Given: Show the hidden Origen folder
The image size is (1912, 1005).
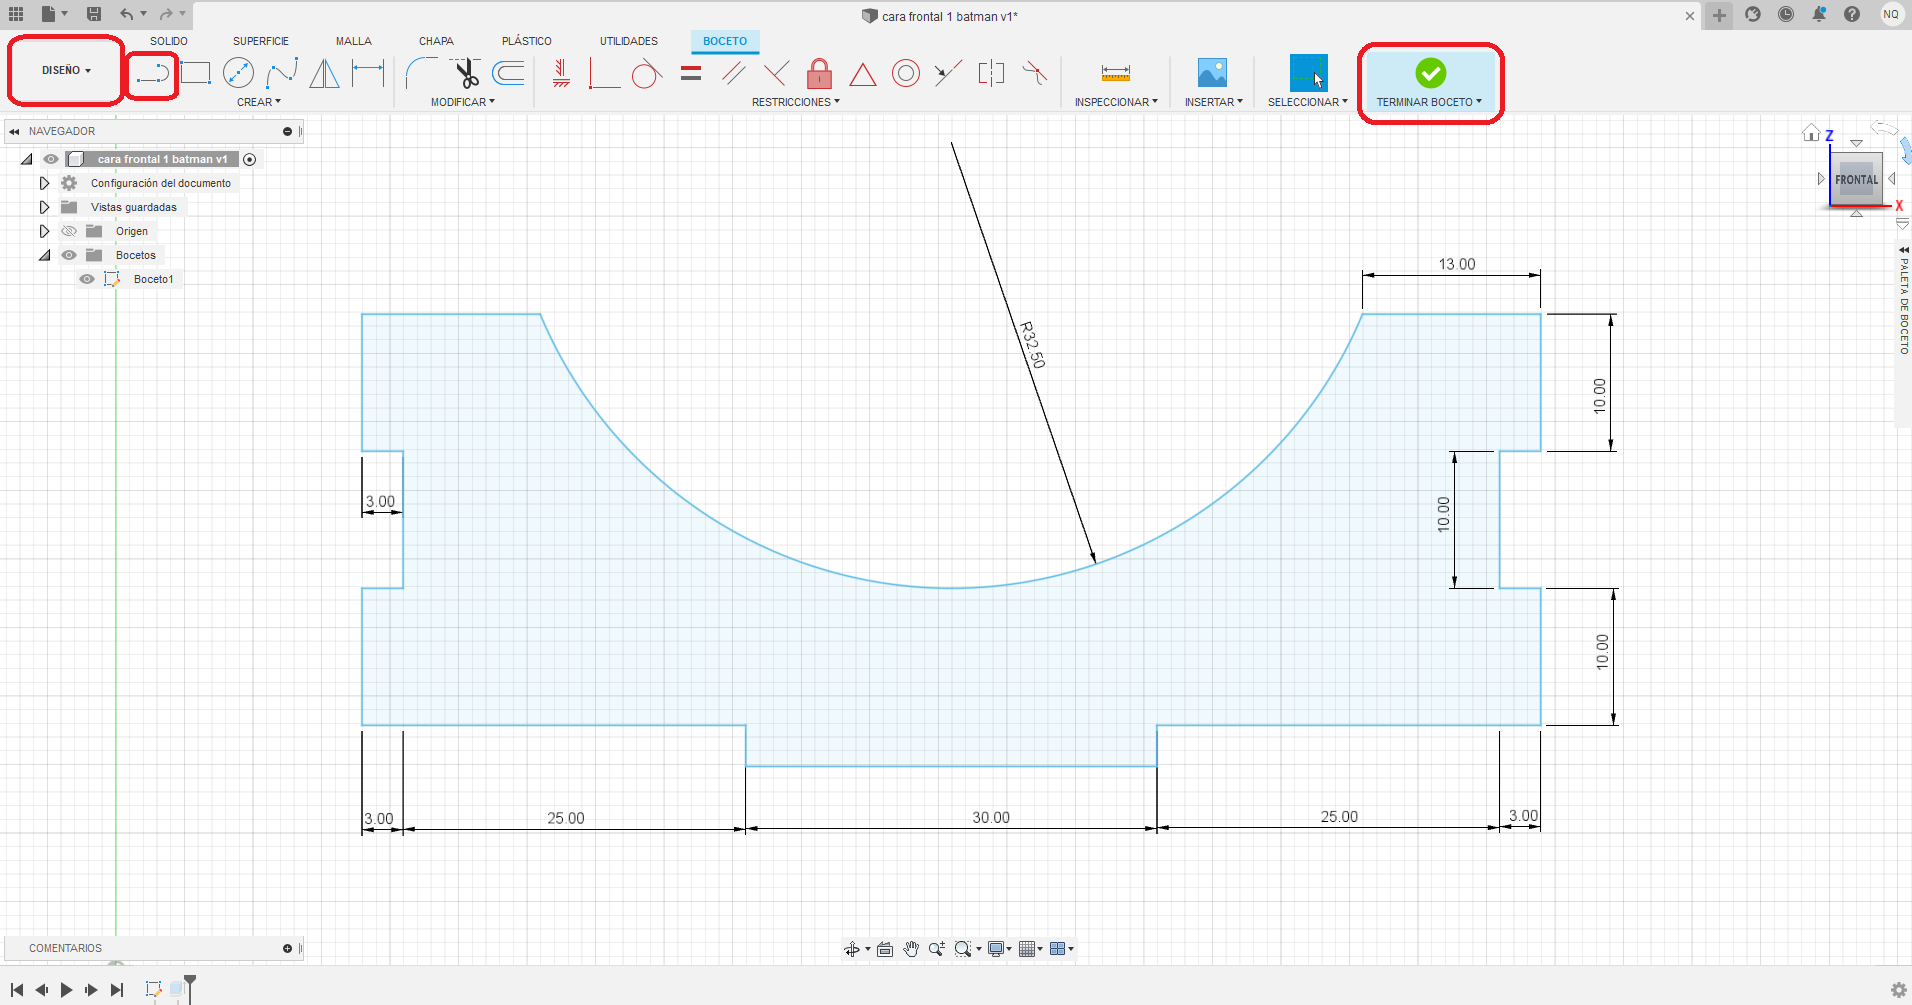Looking at the screenshot, I should [x=69, y=231].
